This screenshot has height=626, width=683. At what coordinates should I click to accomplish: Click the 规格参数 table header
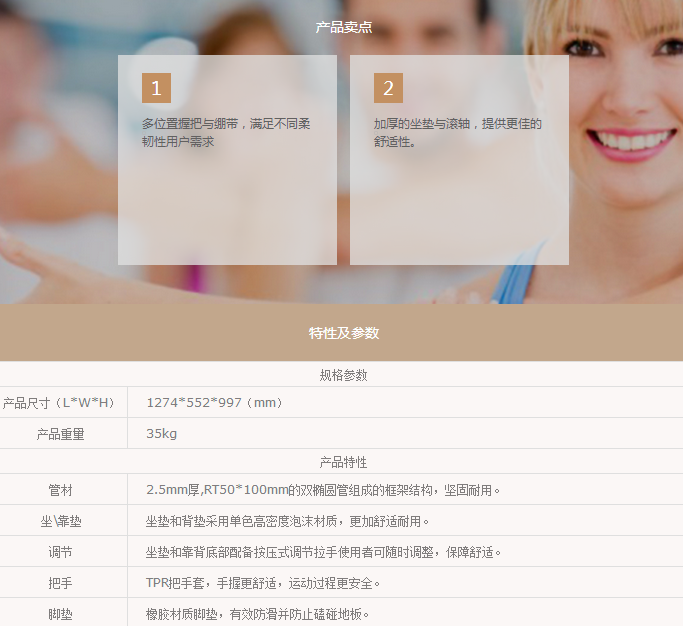(x=343, y=375)
